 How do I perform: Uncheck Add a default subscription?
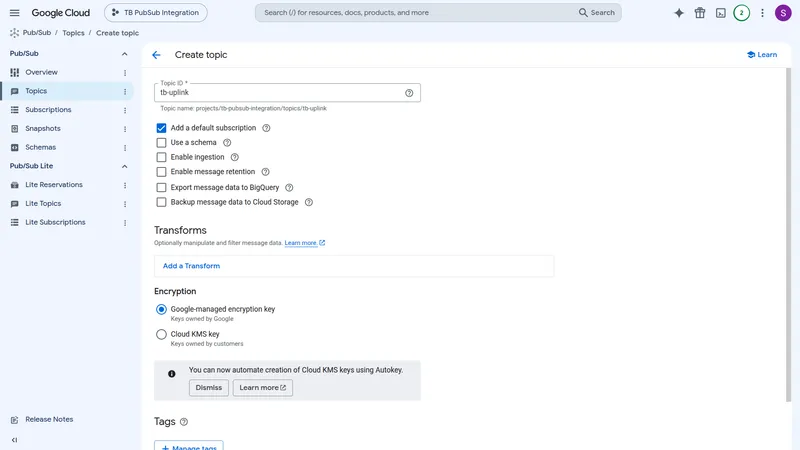[161, 128]
